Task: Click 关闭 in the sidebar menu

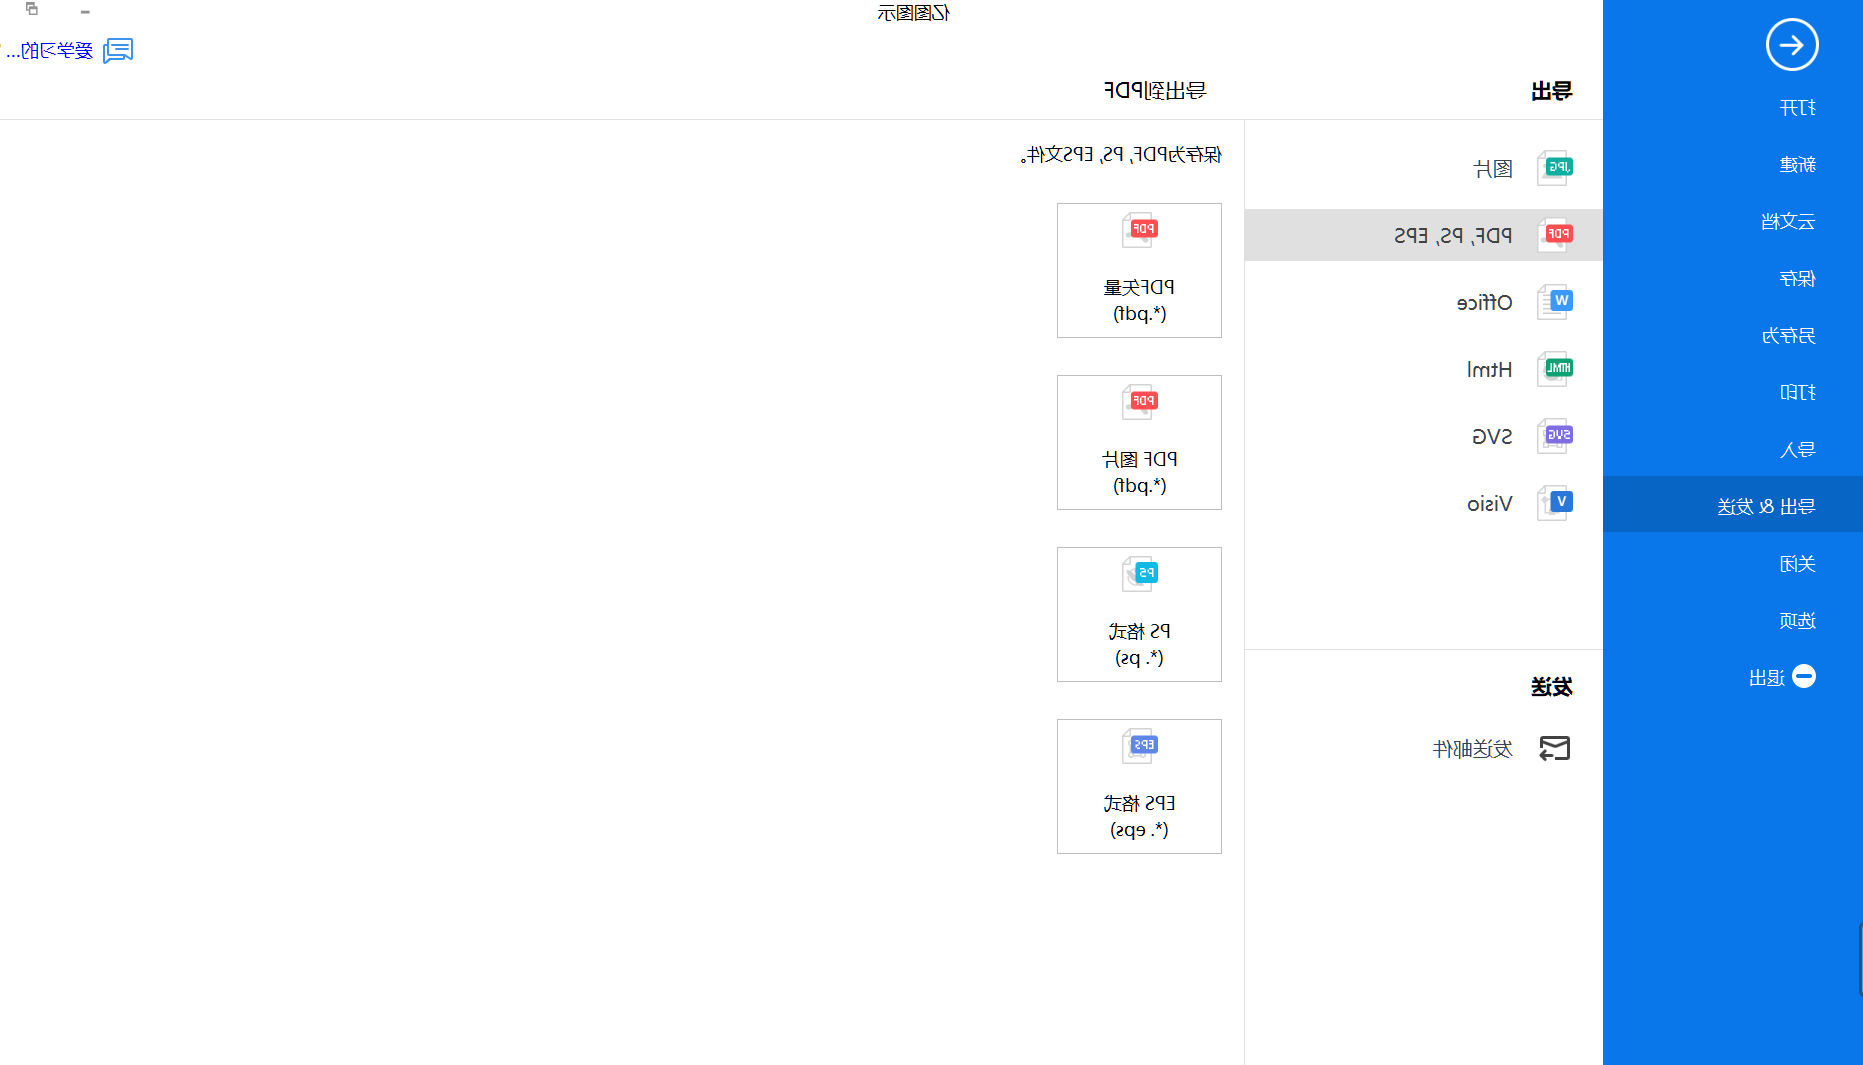Action: (1797, 564)
